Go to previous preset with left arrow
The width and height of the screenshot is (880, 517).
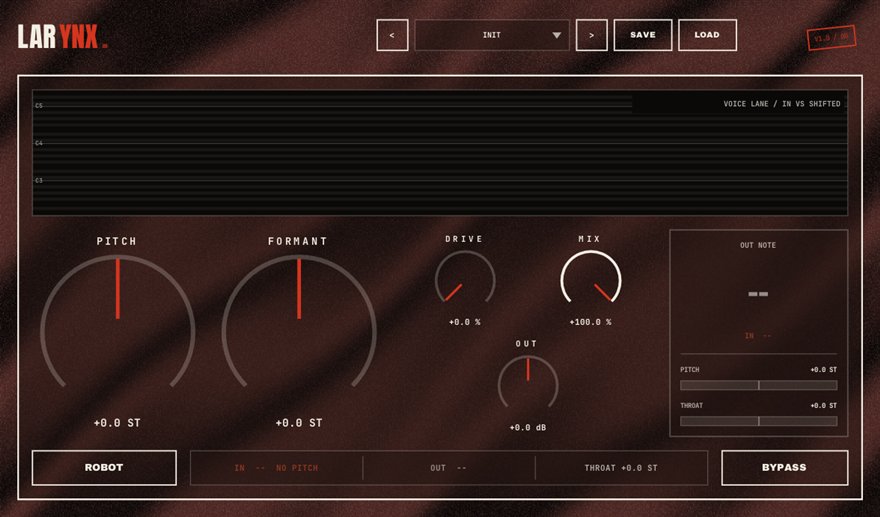click(x=392, y=35)
